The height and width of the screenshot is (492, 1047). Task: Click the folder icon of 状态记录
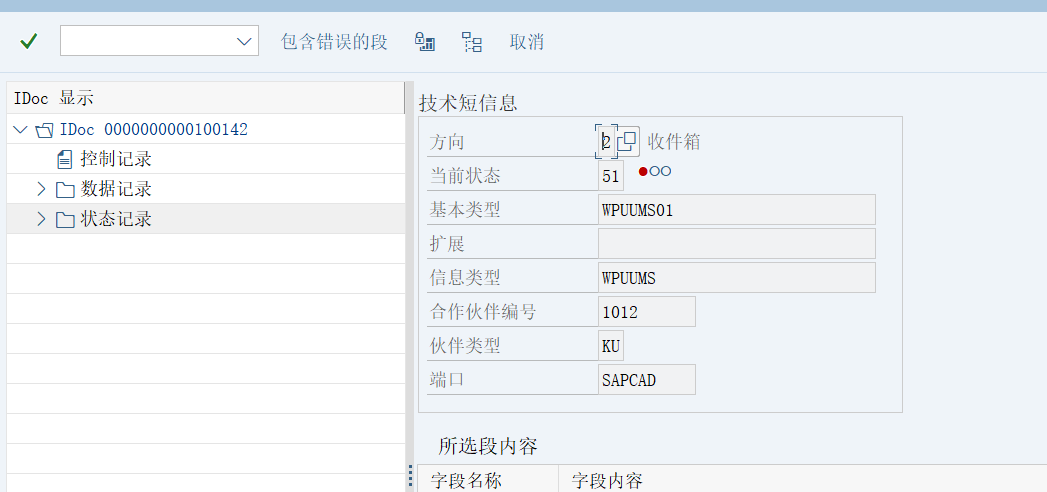click(65, 220)
